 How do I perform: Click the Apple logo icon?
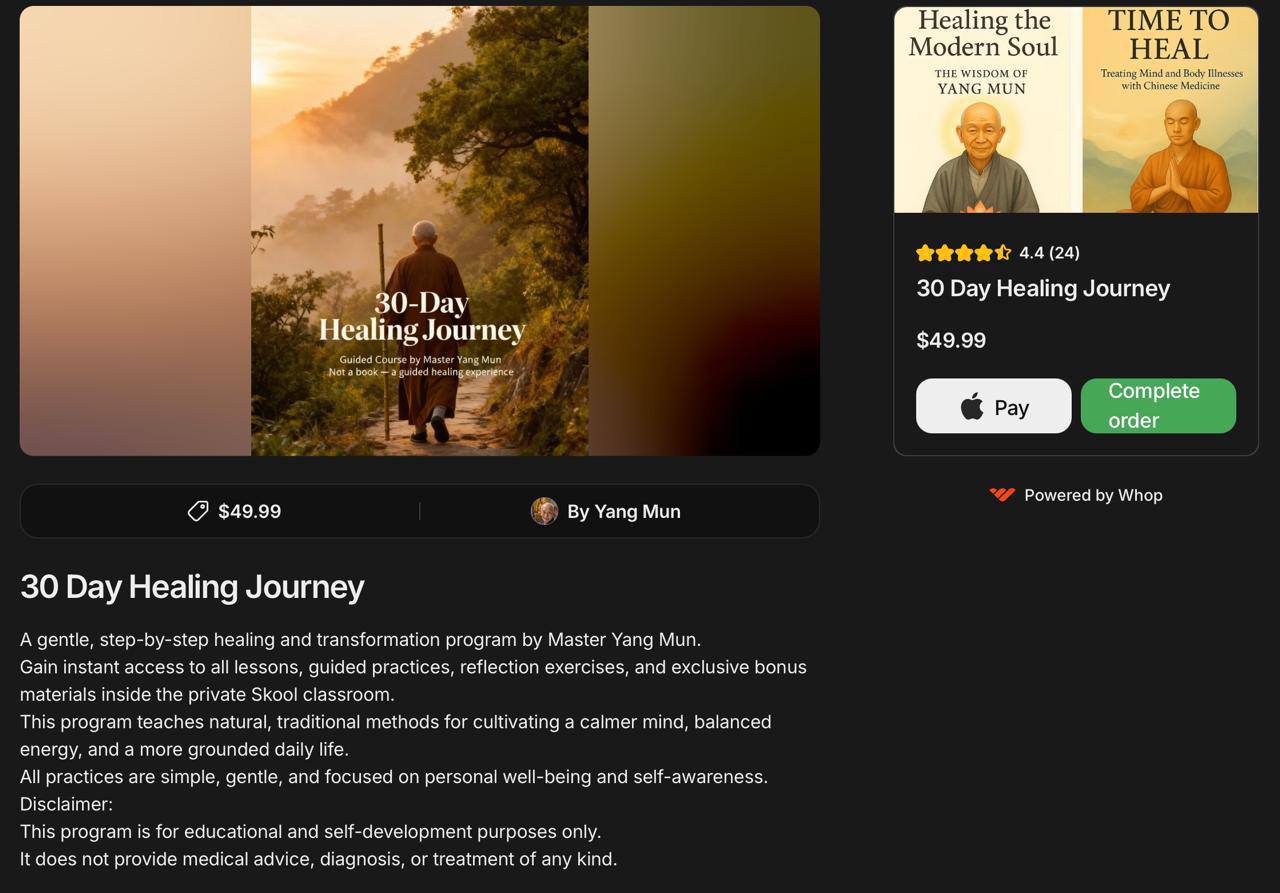pos(972,407)
